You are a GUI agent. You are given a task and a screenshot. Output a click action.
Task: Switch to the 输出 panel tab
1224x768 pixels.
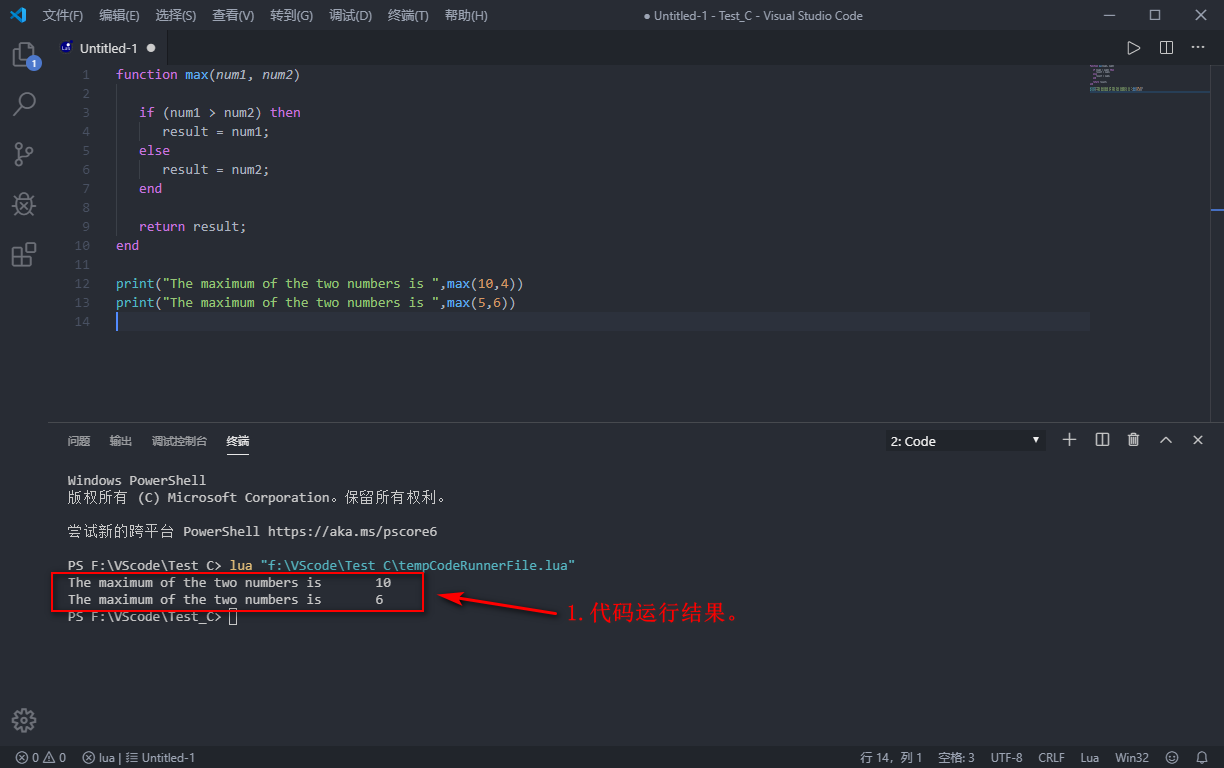120,440
